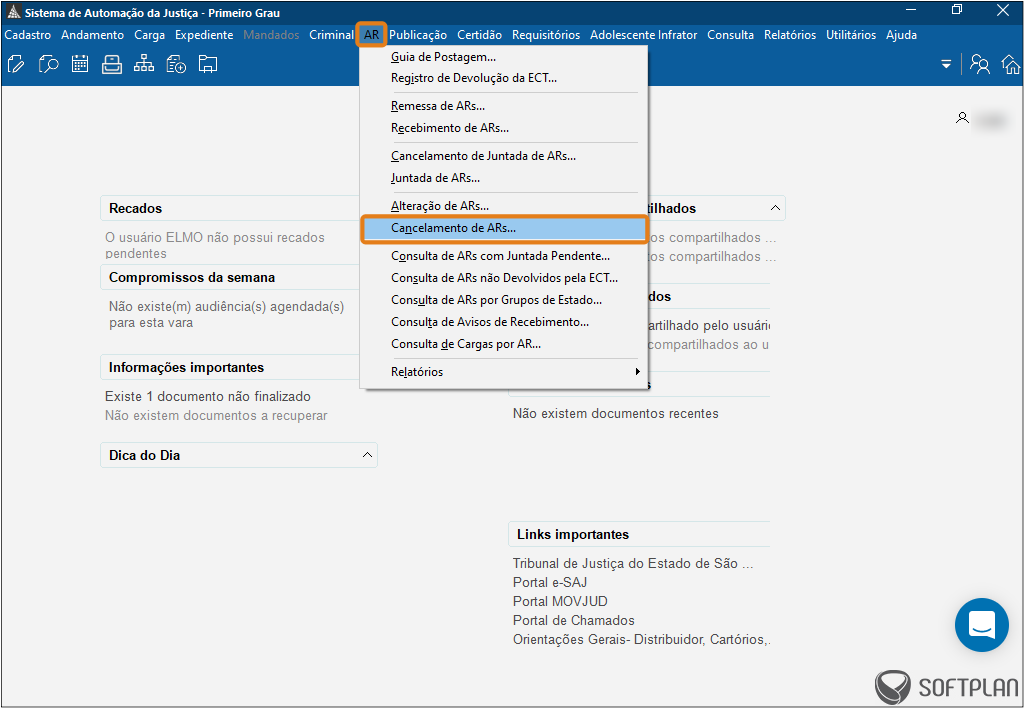The width and height of the screenshot is (1024, 708).
Task: Click the home icon in the toolbar
Action: coord(1011,64)
